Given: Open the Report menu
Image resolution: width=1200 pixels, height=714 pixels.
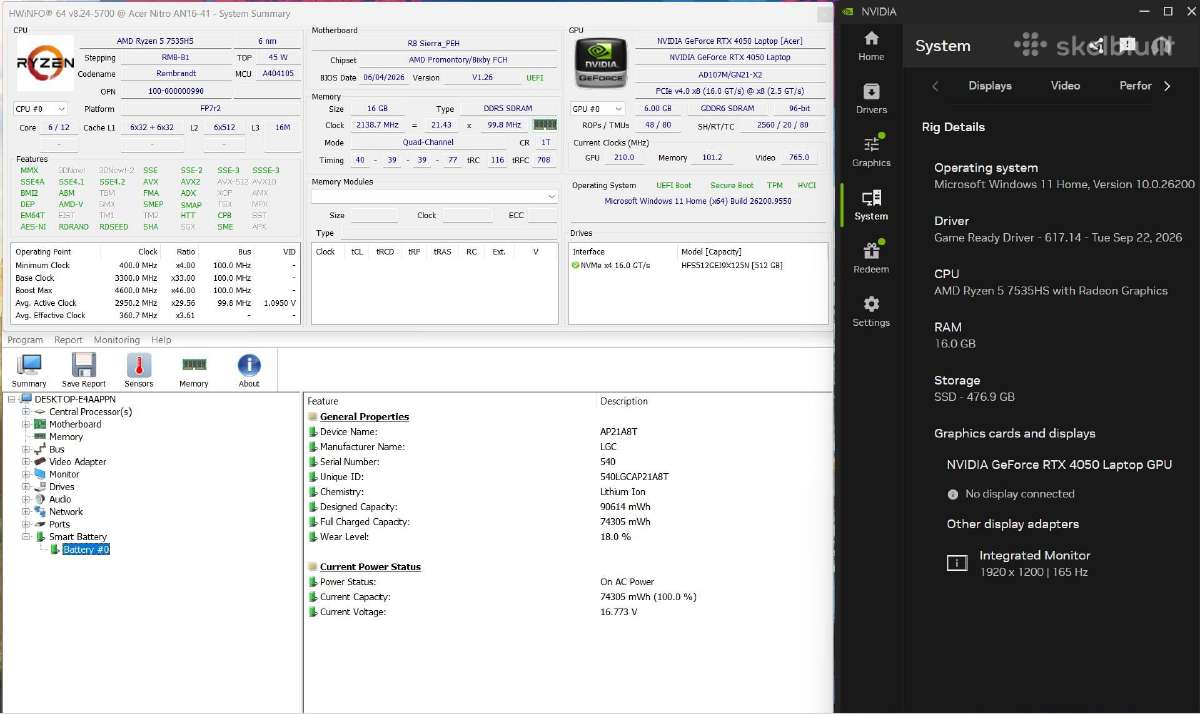Looking at the screenshot, I should (68, 340).
